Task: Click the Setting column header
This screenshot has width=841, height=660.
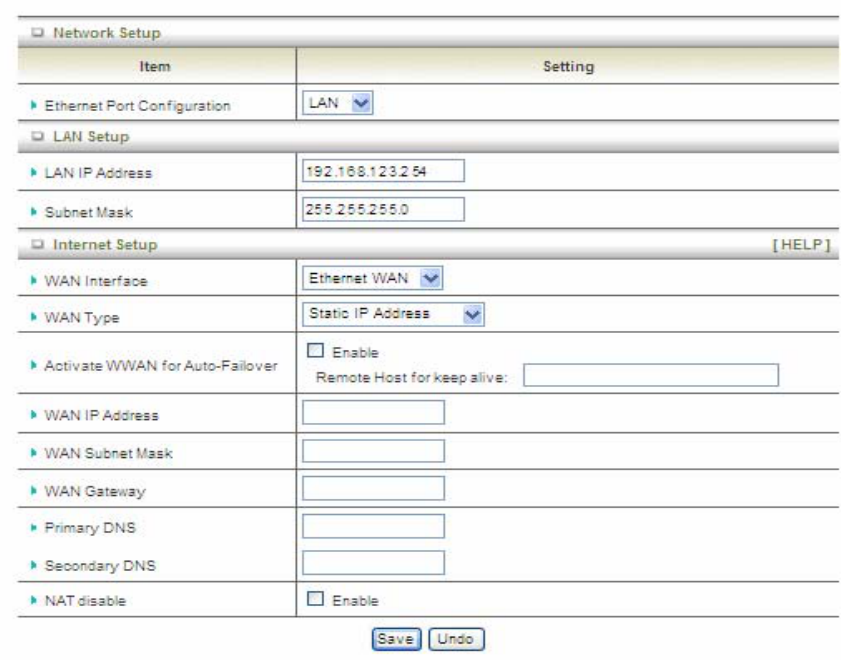Action: point(569,66)
